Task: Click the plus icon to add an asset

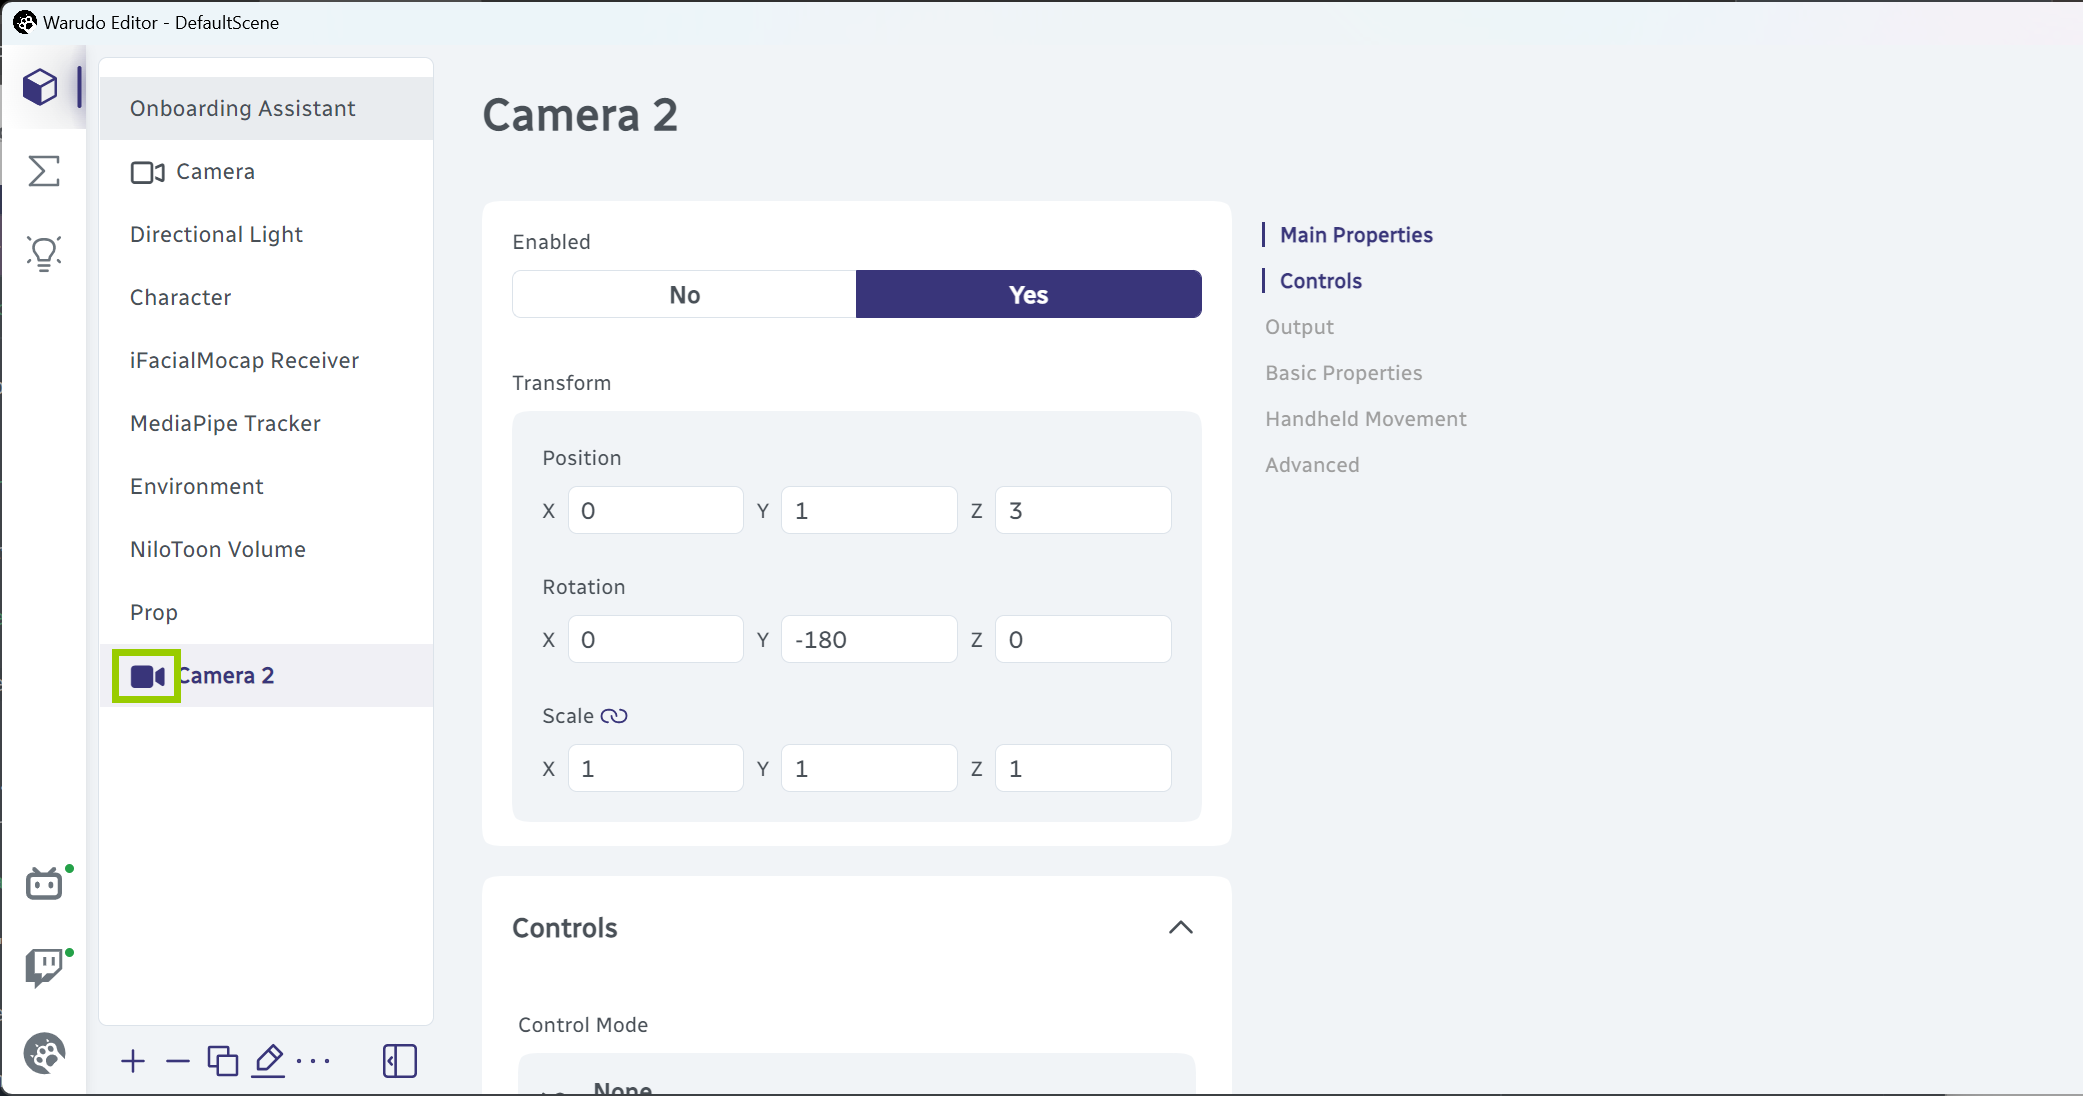Action: 133,1061
